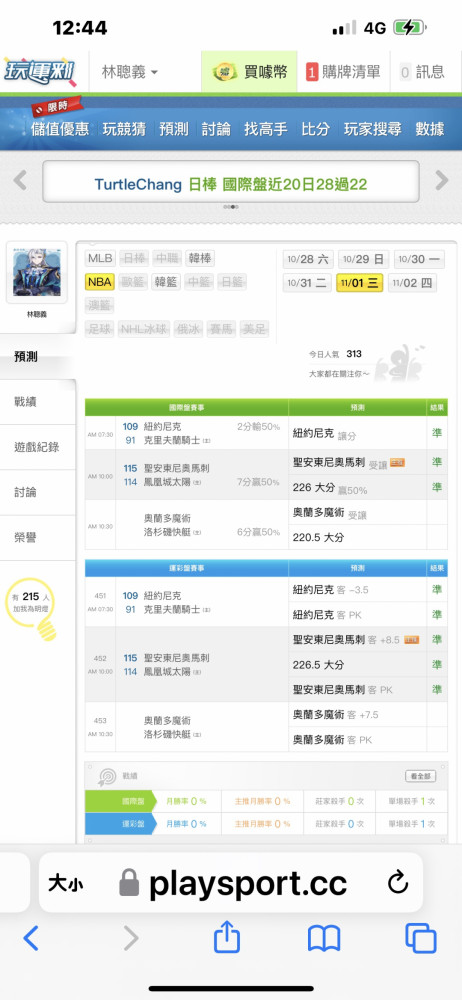Select the 日棒 league filter
The width and height of the screenshot is (462, 1000).
click(x=134, y=258)
